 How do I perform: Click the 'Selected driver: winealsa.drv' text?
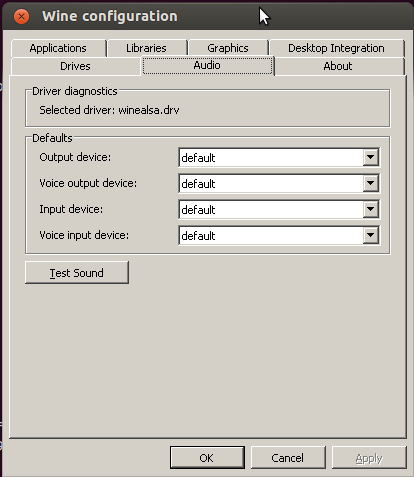pyautogui.click(x=109, y=110)
